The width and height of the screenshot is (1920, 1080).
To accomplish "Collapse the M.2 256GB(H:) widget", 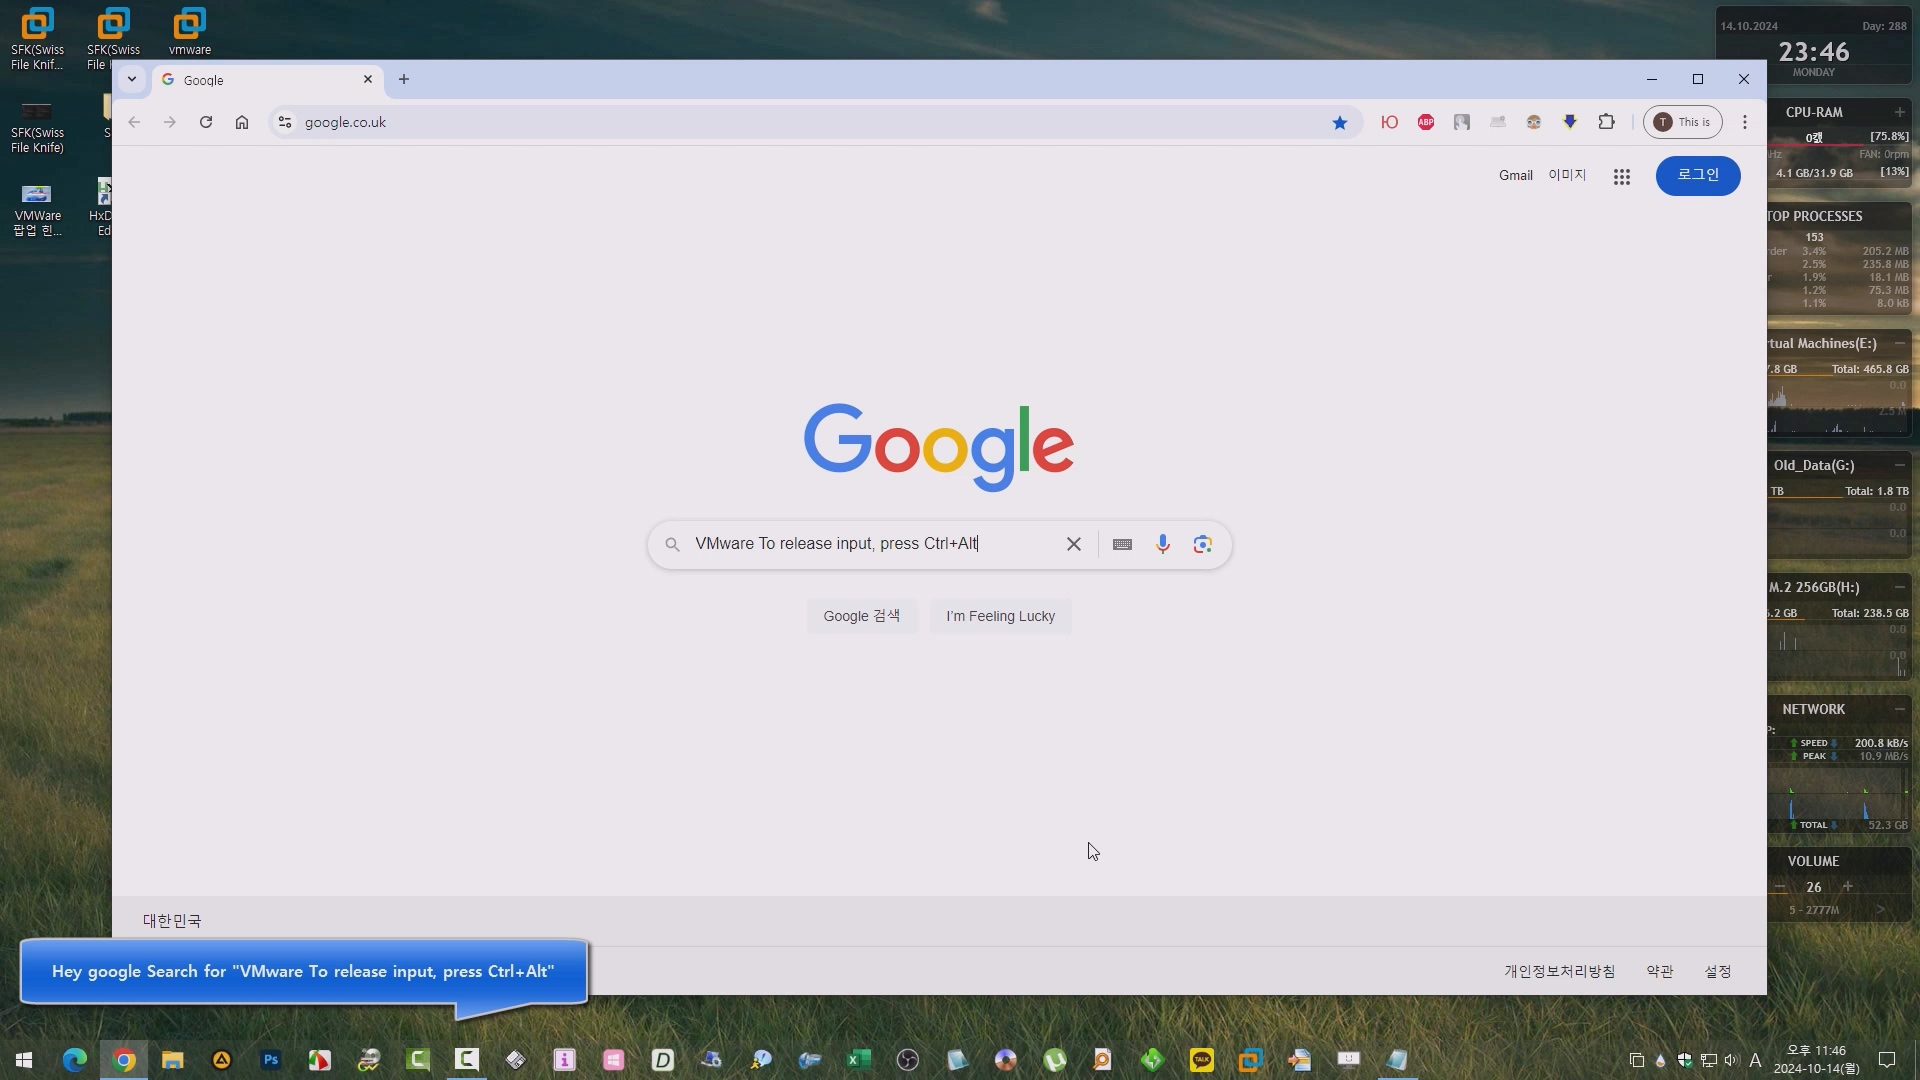I will (x=1899, y=587).
